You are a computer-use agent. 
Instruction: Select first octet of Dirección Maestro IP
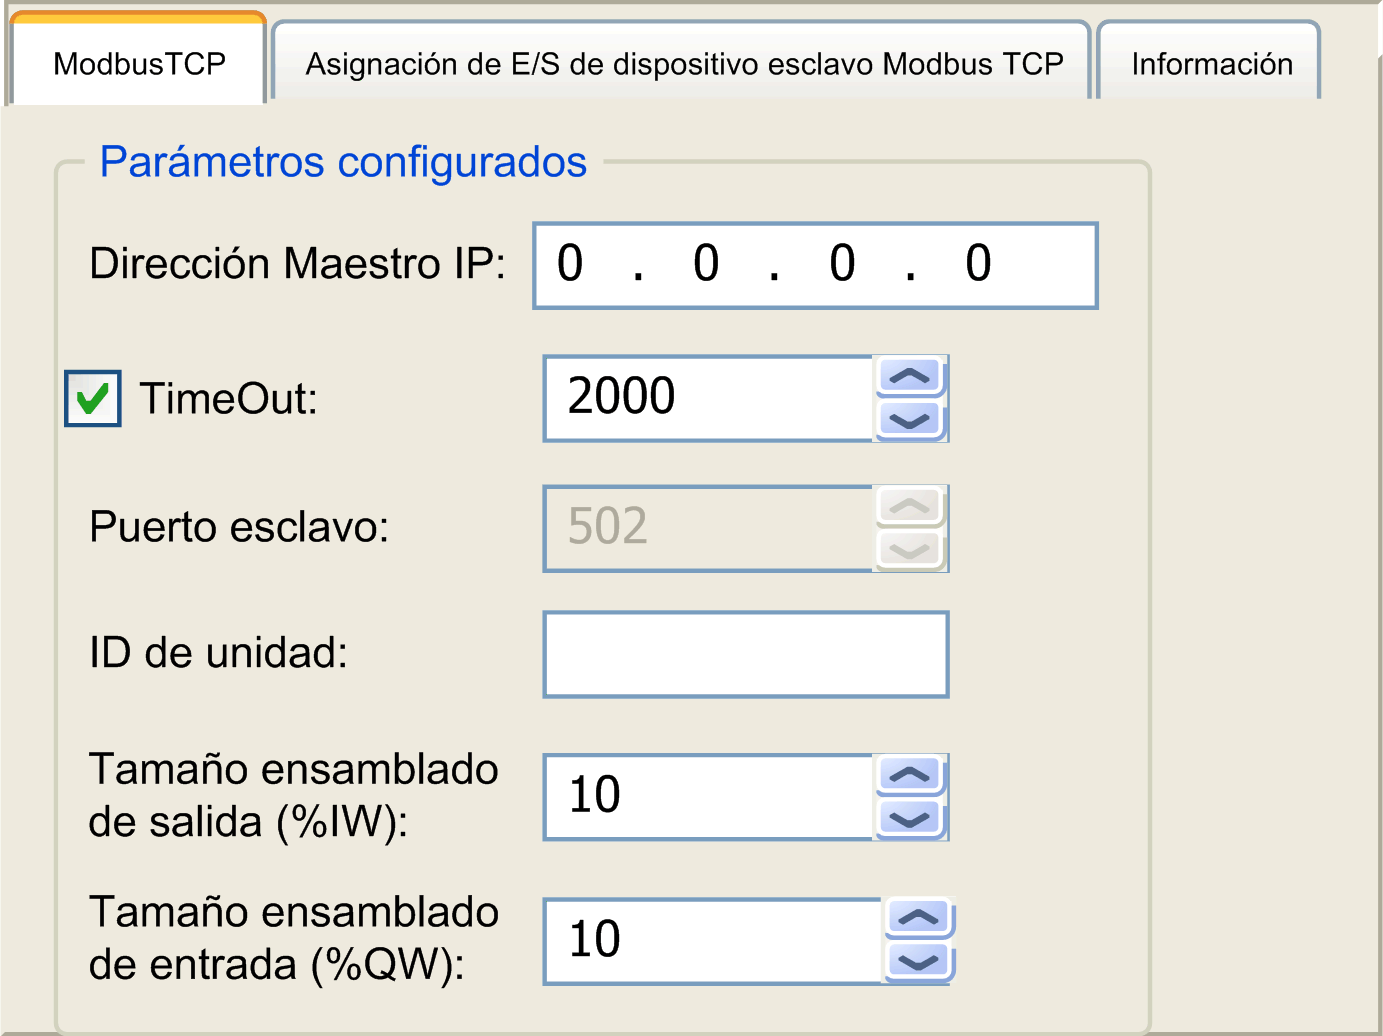pos(570,265)
